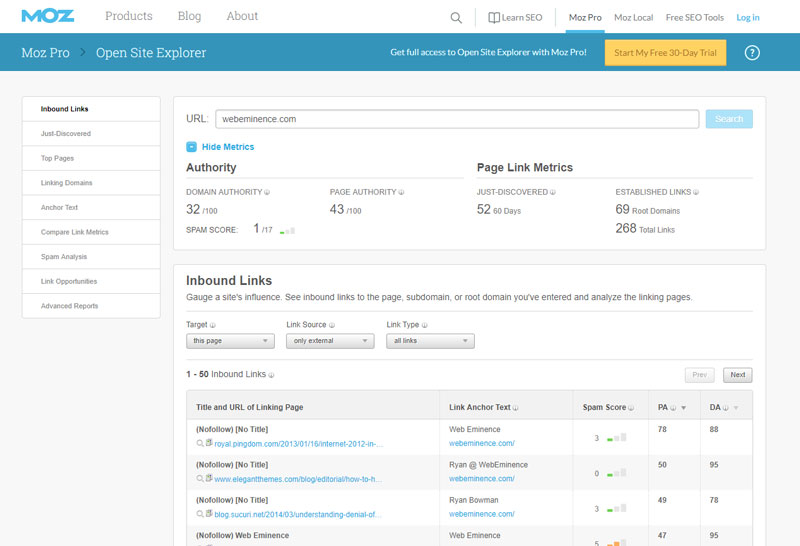This screenshot has width=800, height=546.
Task: Sort by PA using its arrow
Action: coord(684,408)
